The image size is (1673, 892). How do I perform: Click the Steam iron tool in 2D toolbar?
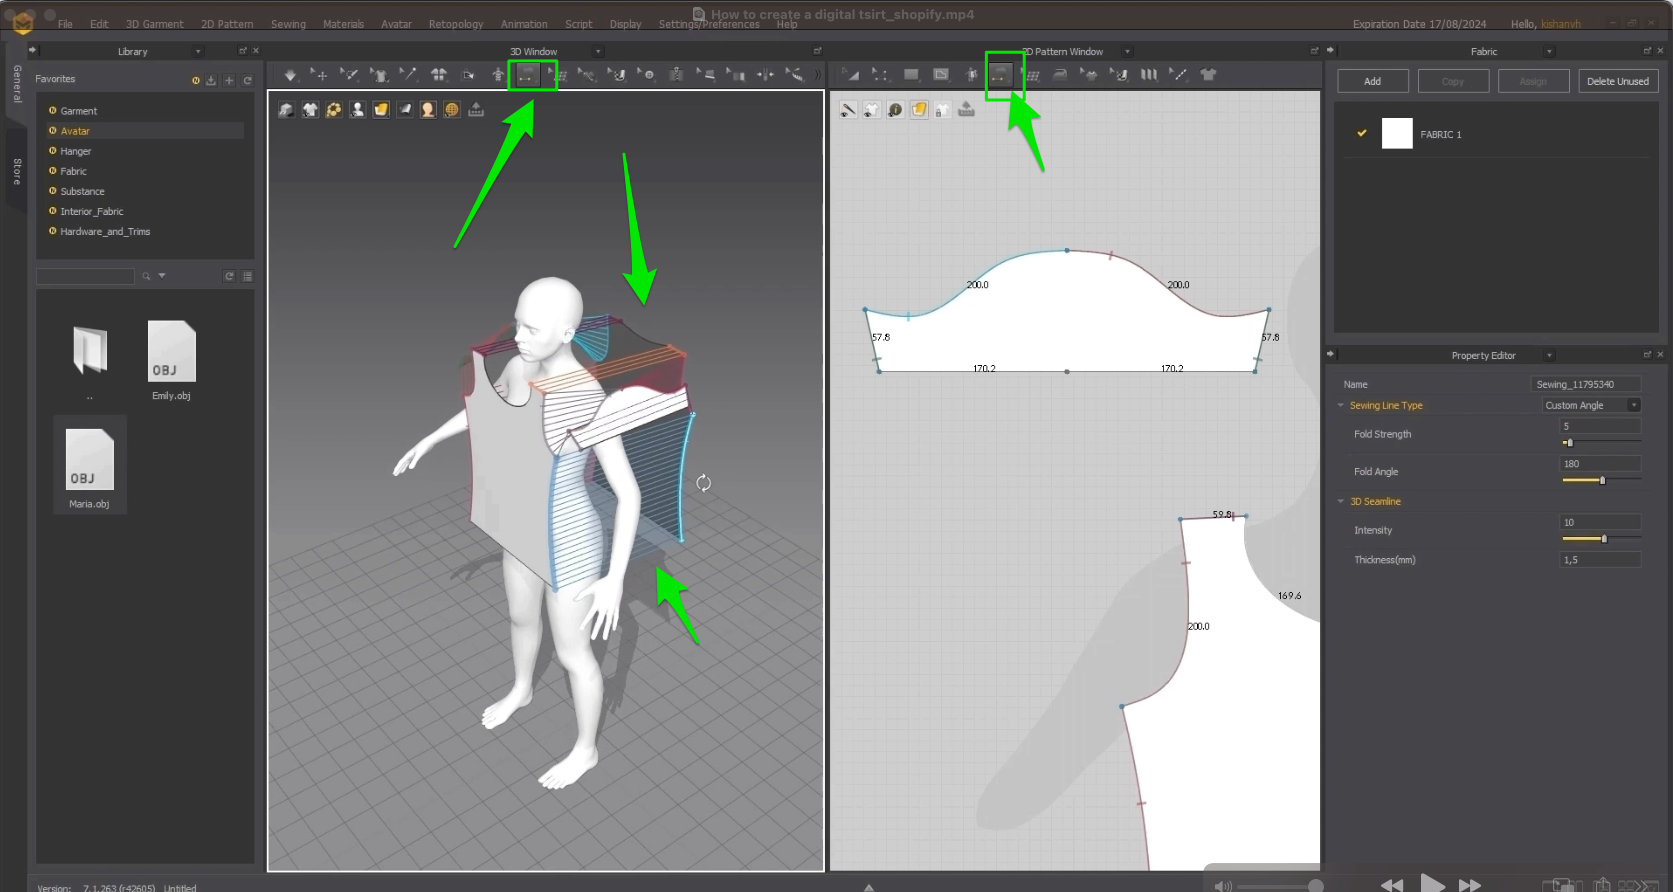[x=1060, y=75]
